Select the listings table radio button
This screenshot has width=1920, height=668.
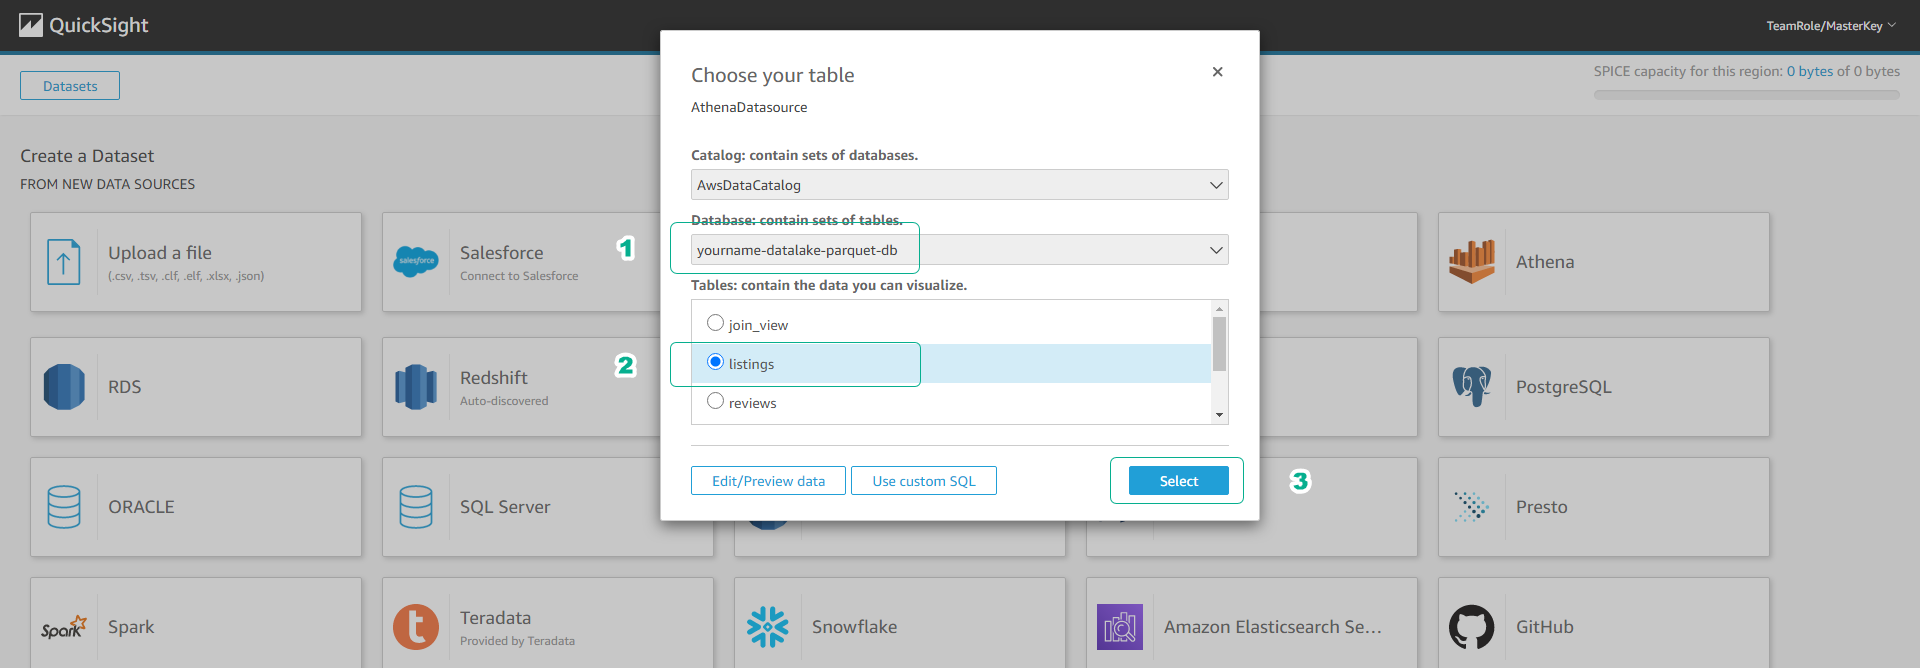[x=715, y=362]
